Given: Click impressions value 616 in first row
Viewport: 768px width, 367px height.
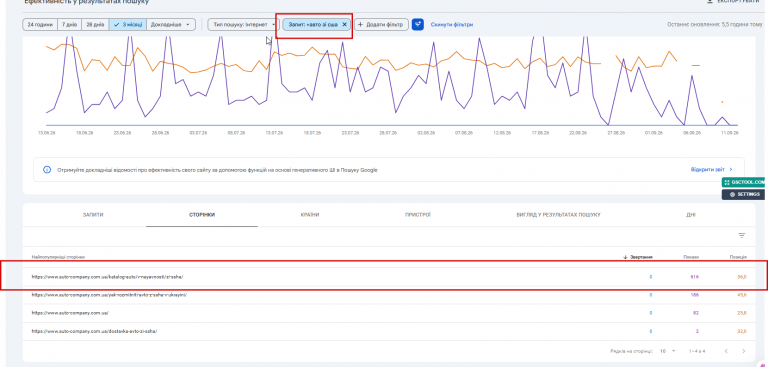Looking at the screenshot, I should [x=695, y=277].
